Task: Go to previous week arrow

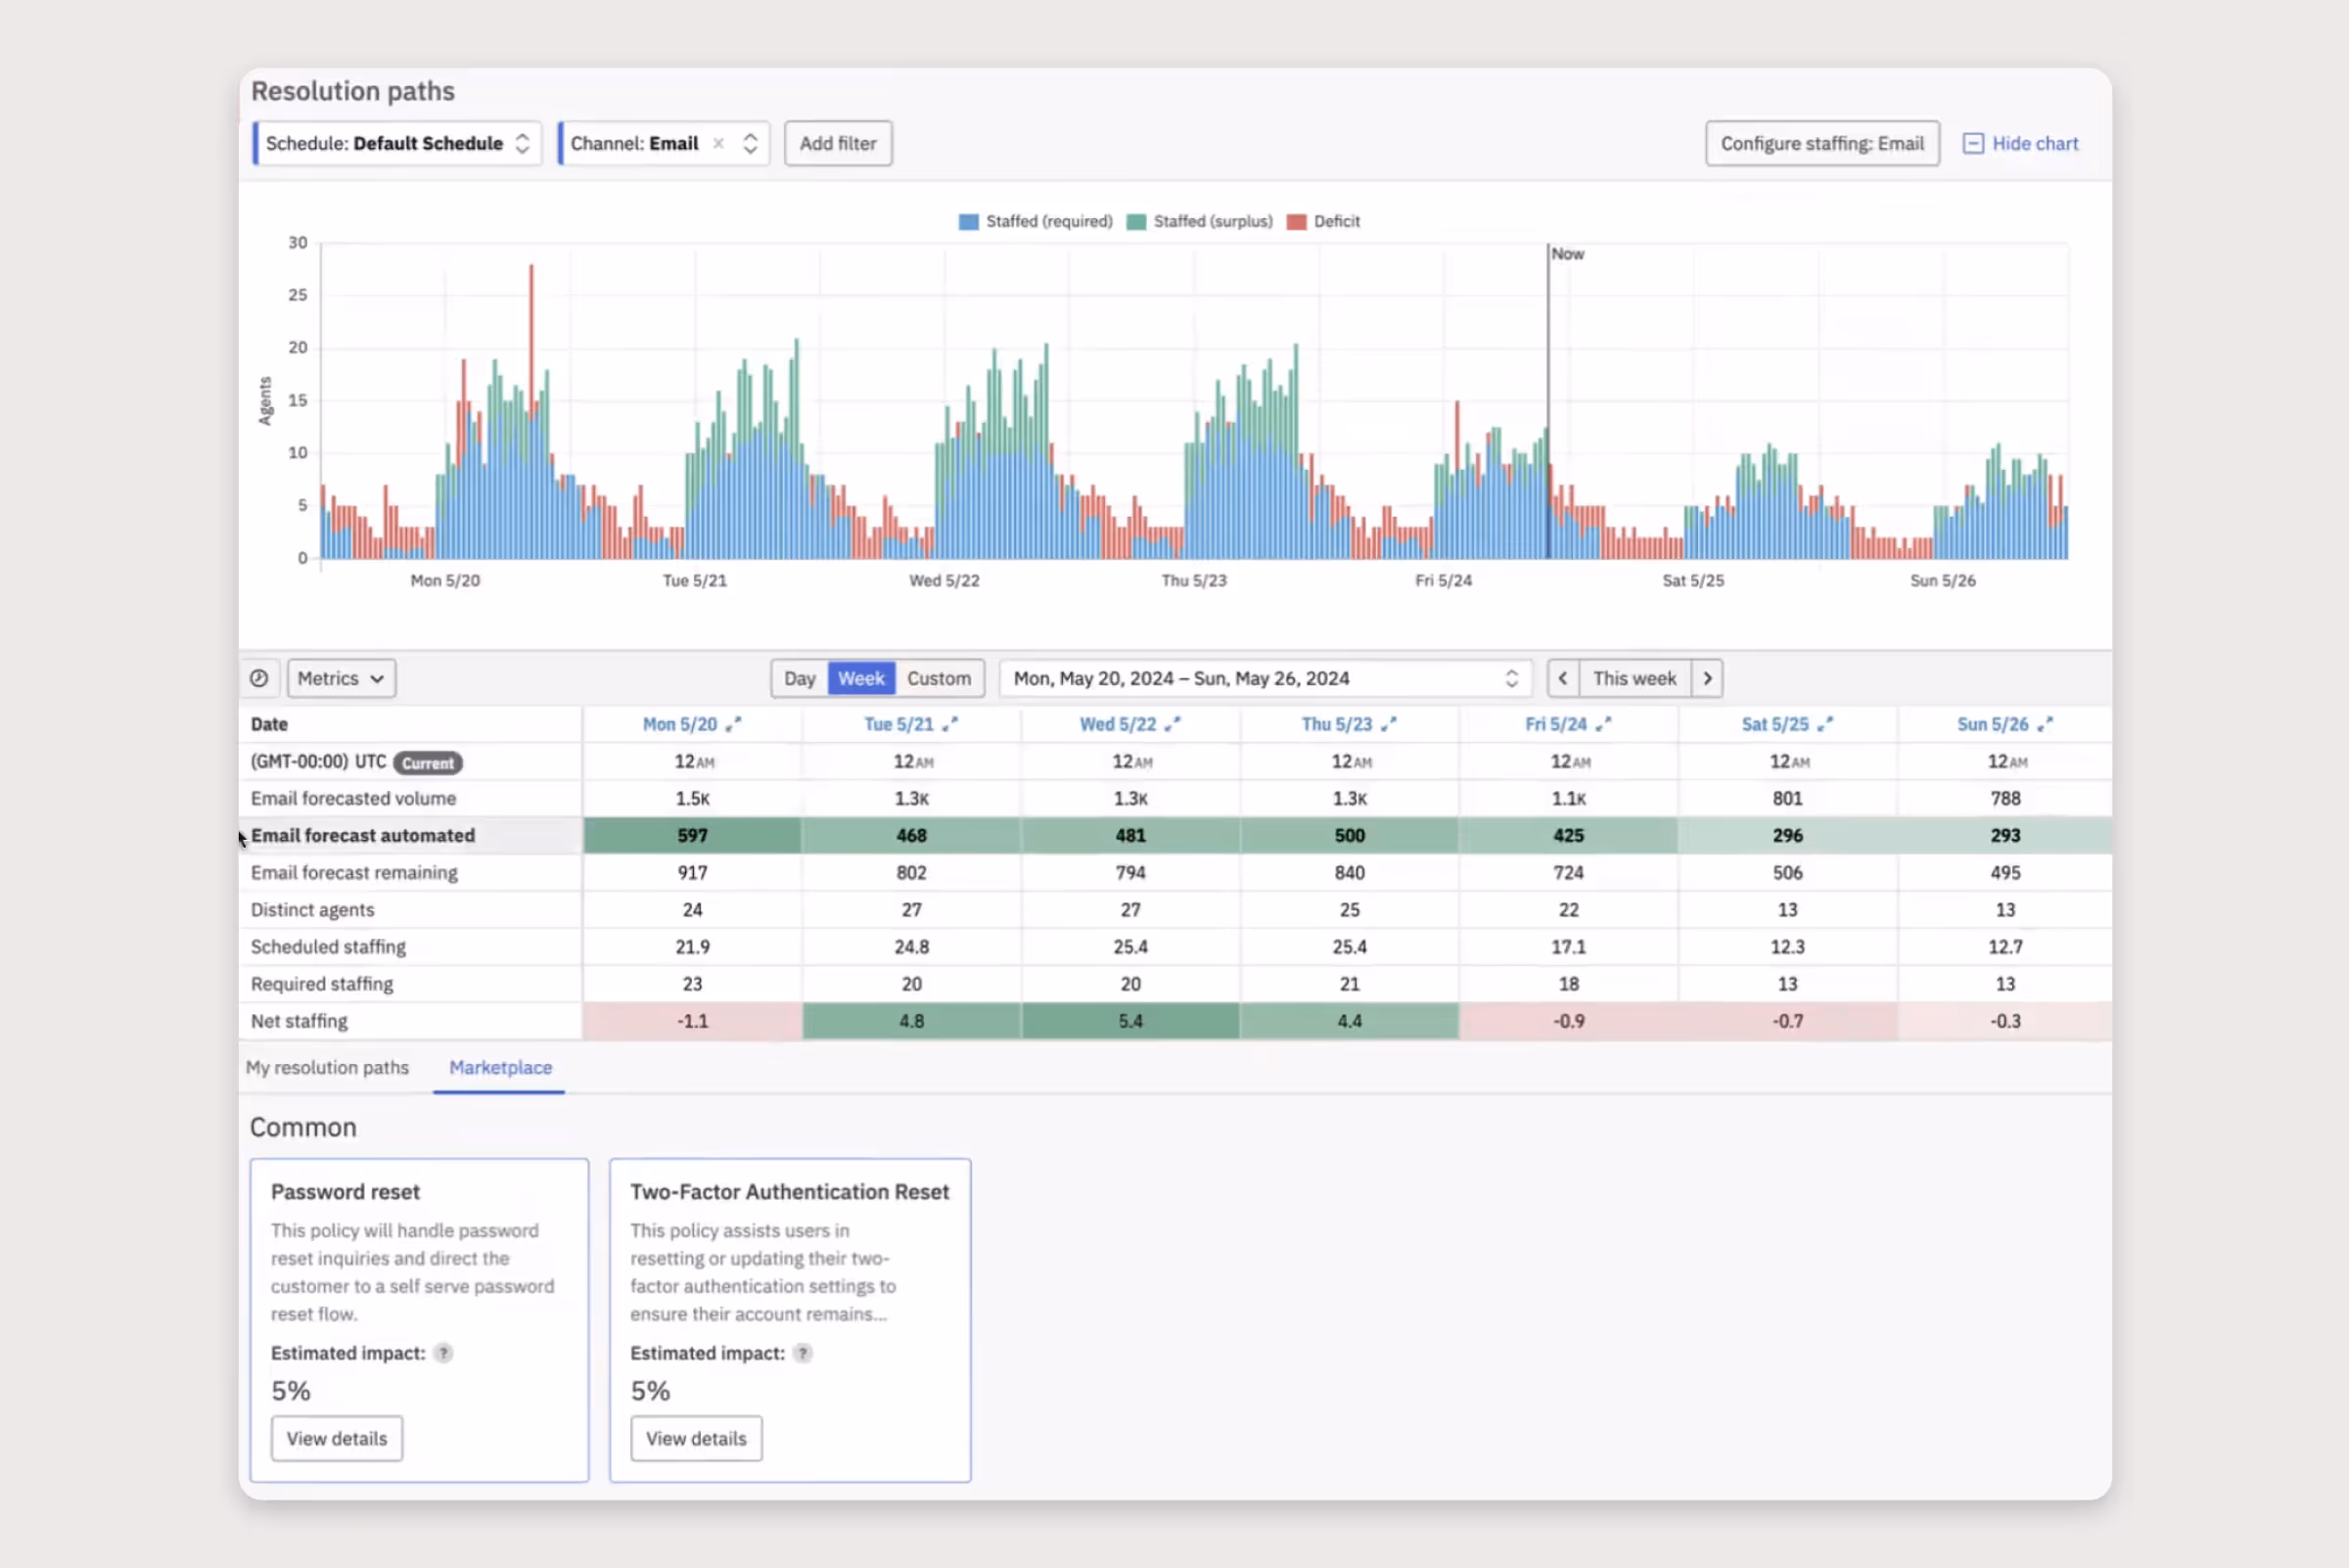Action: pyautogui.click(x=1563, y=678)
